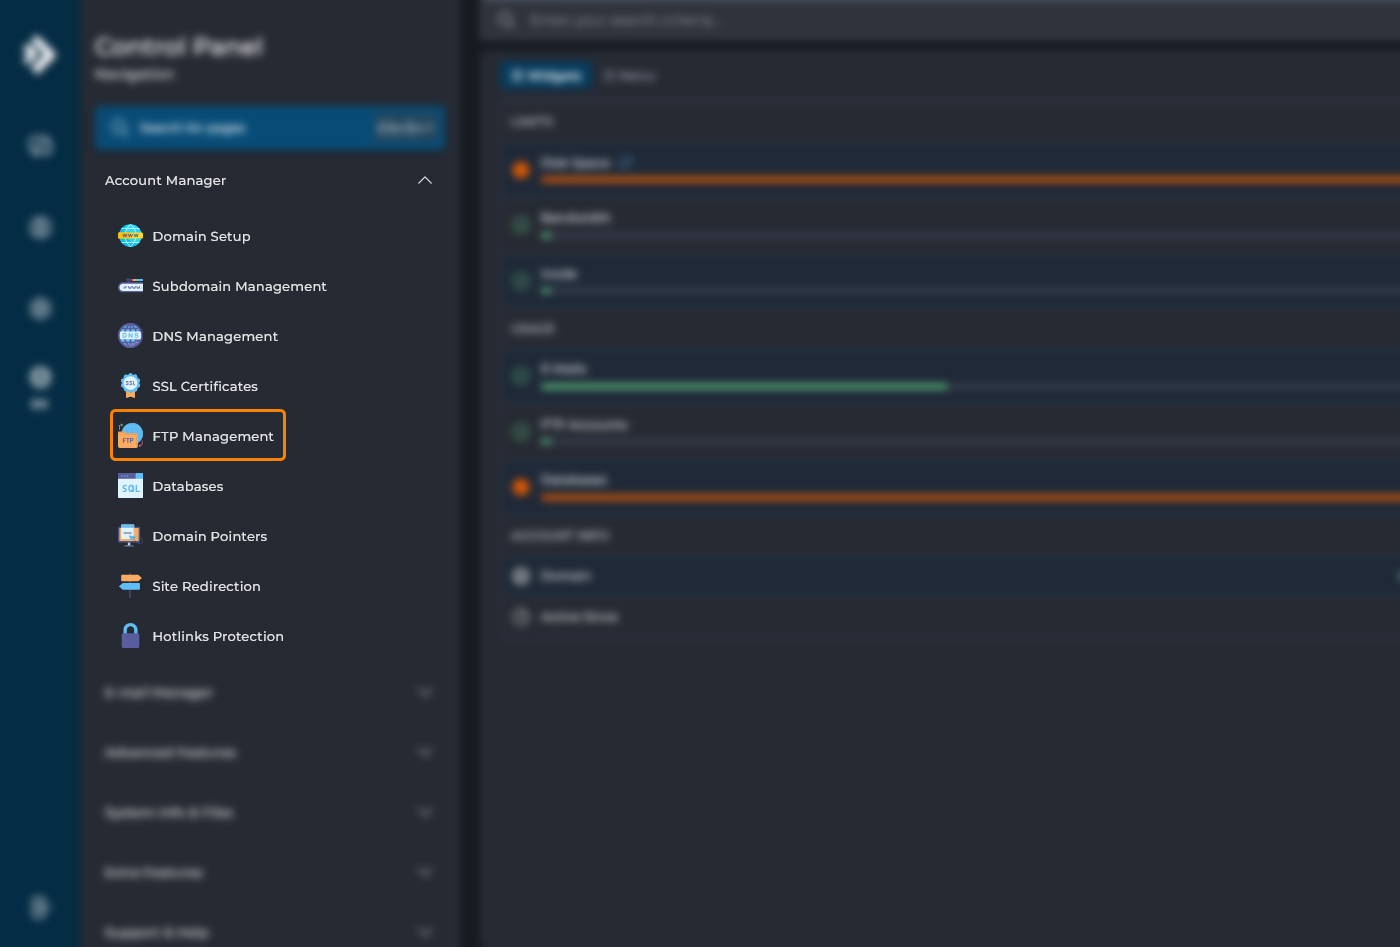The image size is (1400, 947).
Task: Open the Hotlinks Protection page
Action: pos(218,635)
